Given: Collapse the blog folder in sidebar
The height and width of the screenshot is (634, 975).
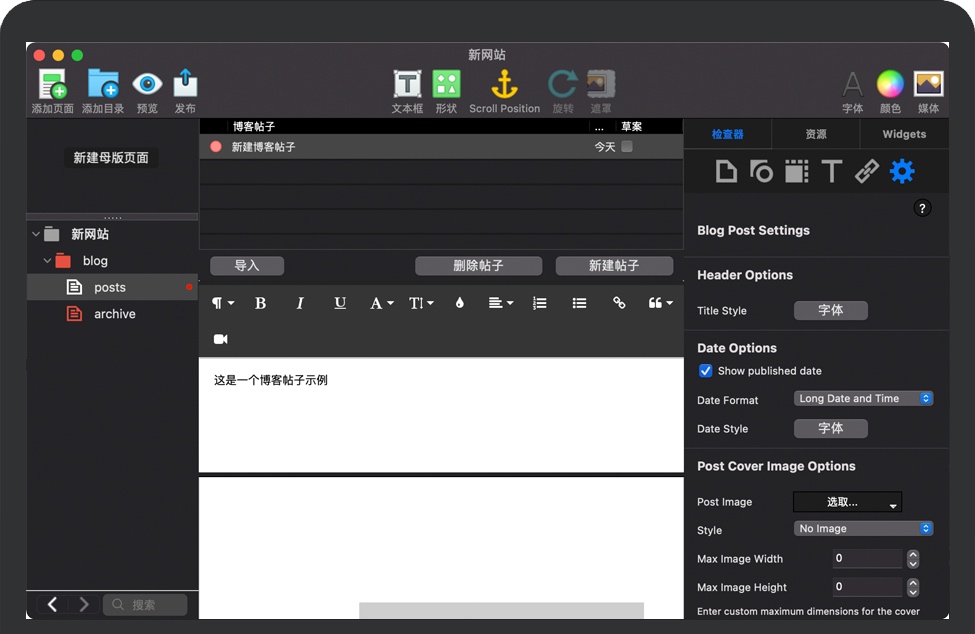Looking at the screenshot, I should coord(47,261).
